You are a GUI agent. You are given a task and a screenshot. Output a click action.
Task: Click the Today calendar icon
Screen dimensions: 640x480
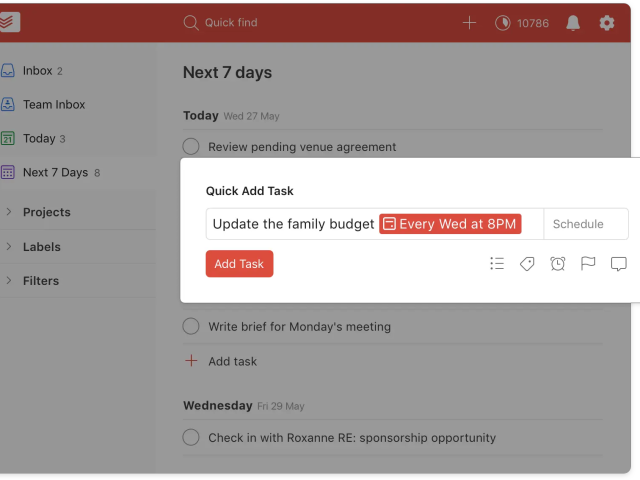tap(8, 138)
